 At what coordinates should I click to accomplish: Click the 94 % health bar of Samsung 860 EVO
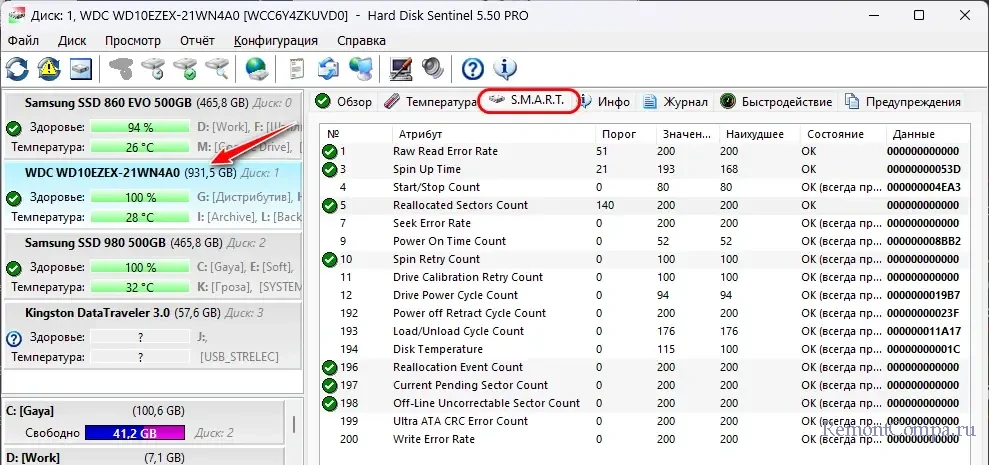(140, 128)
